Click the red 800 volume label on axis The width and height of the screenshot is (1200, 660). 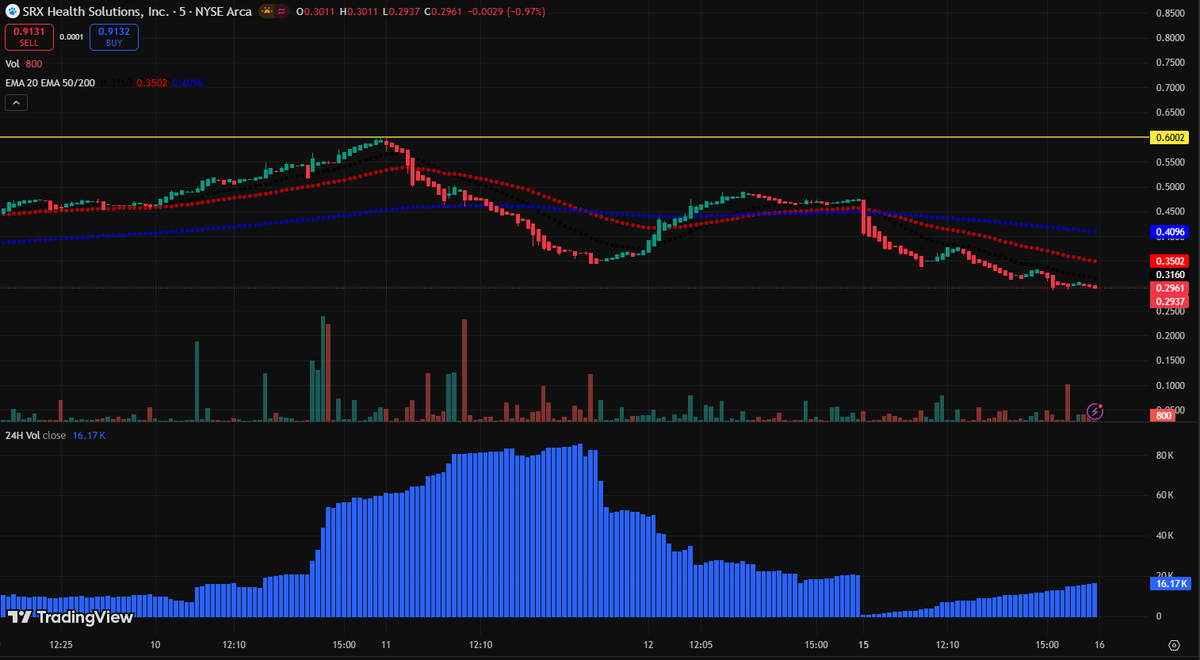click(1163, 415)
